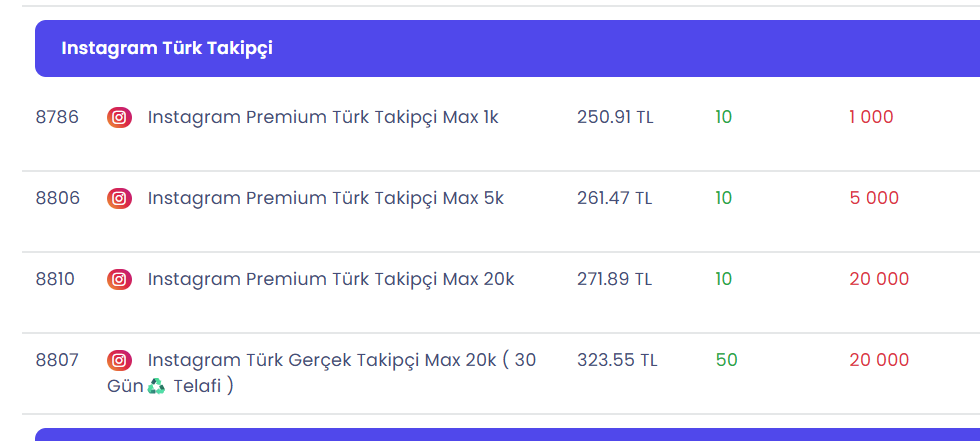Click Instagram icon for service 8810
Image resolution: width=980 pixels, height=441 pixels.
click(x=119, y=279)
